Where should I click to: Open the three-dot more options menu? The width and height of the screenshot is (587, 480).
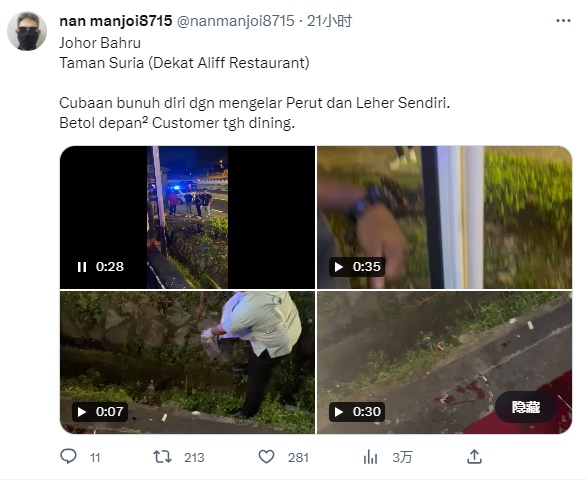click(x=563, y=21)
